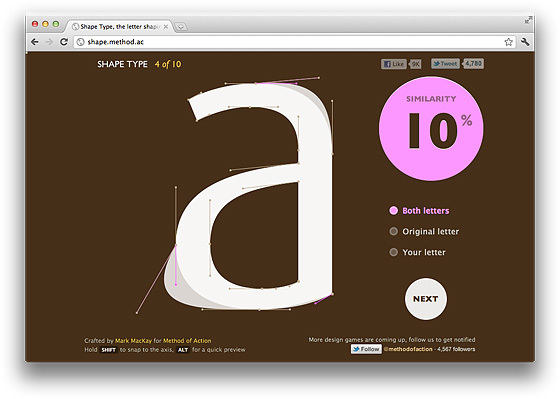Click the macOS yellow minimize window button
Screen dimensions: 560x399
click(x=45, y=24)
